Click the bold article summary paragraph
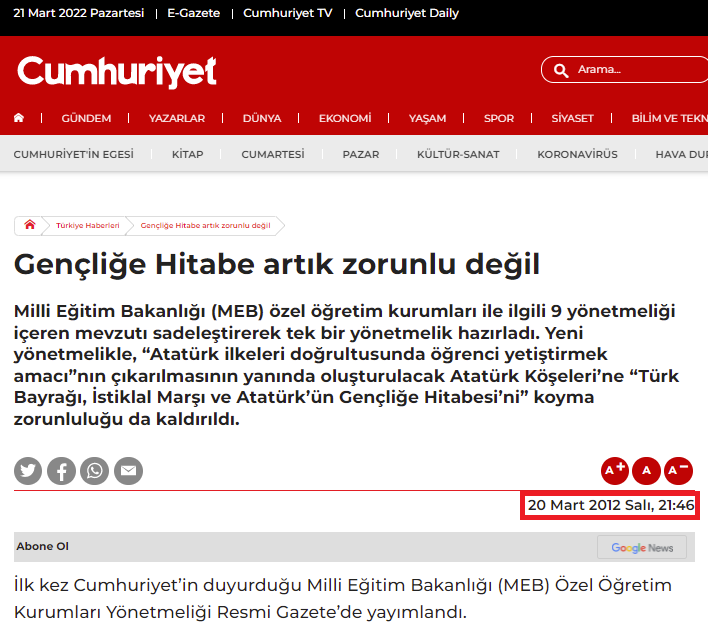The image size is (708, 636). coord(346,365)
